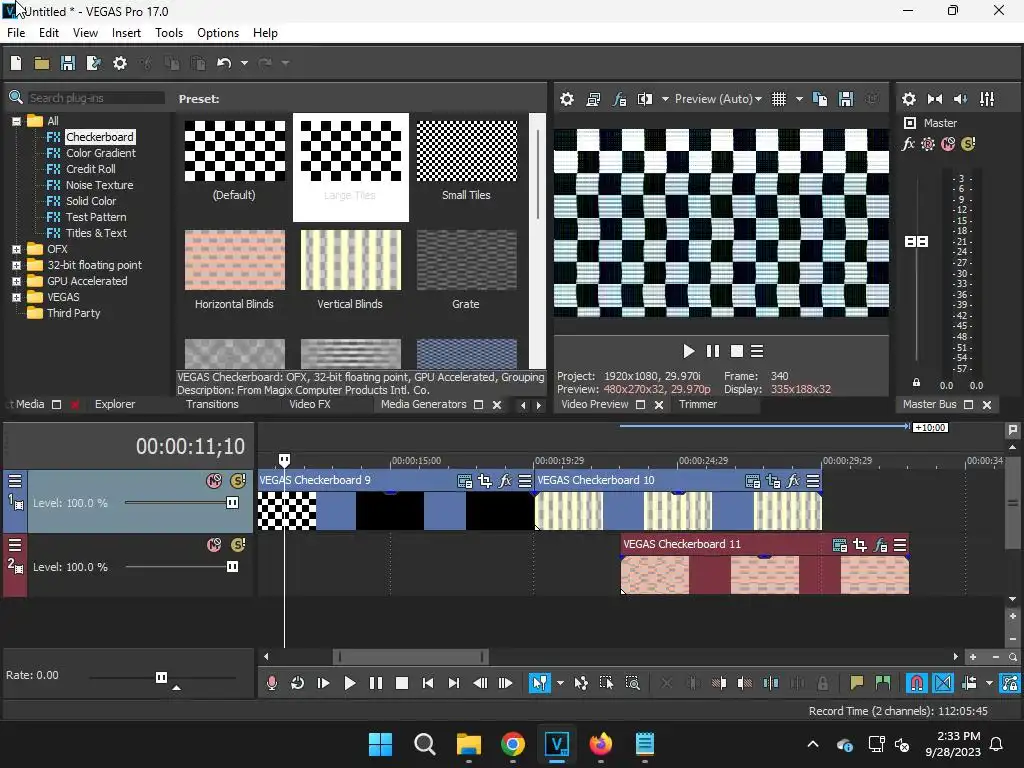
Task: Open hamburger menu on Checkerboard 9 clip
Action: [x=524, y=481]
